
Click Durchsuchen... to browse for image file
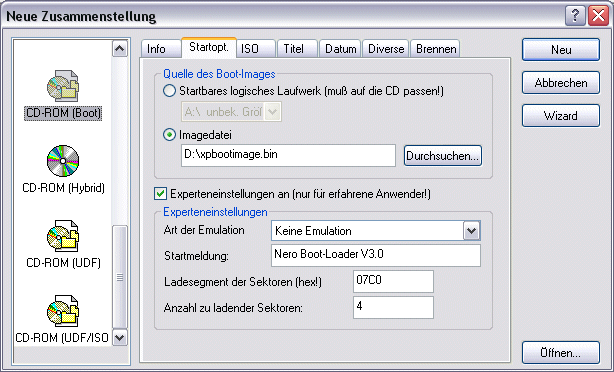442,156
